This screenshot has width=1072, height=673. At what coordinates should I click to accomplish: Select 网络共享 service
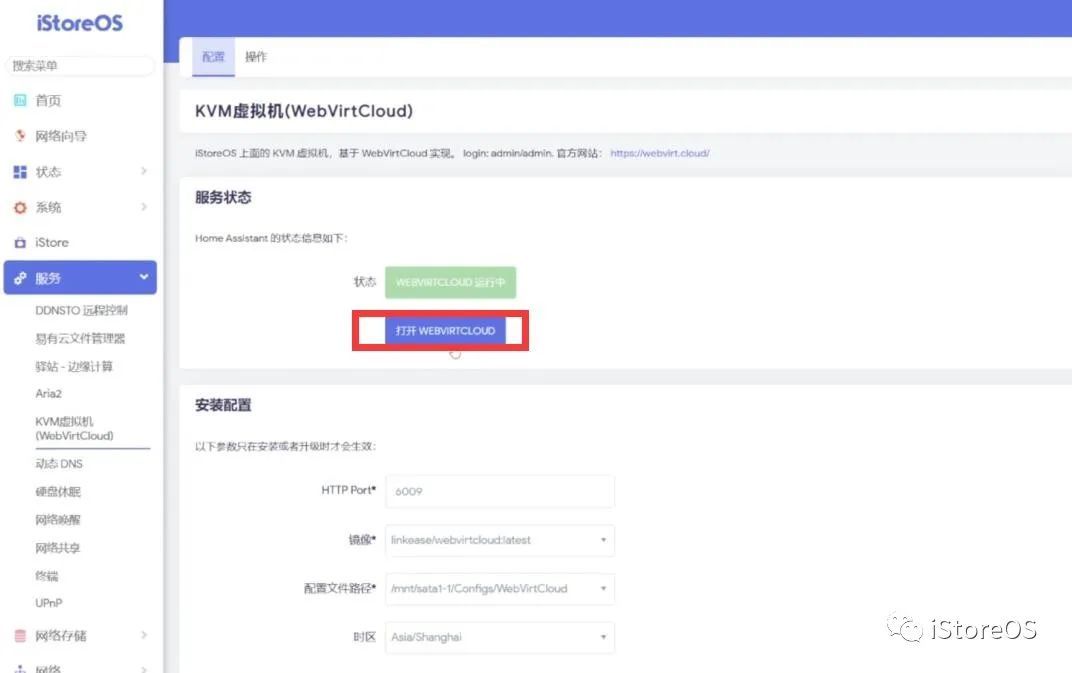58,548
